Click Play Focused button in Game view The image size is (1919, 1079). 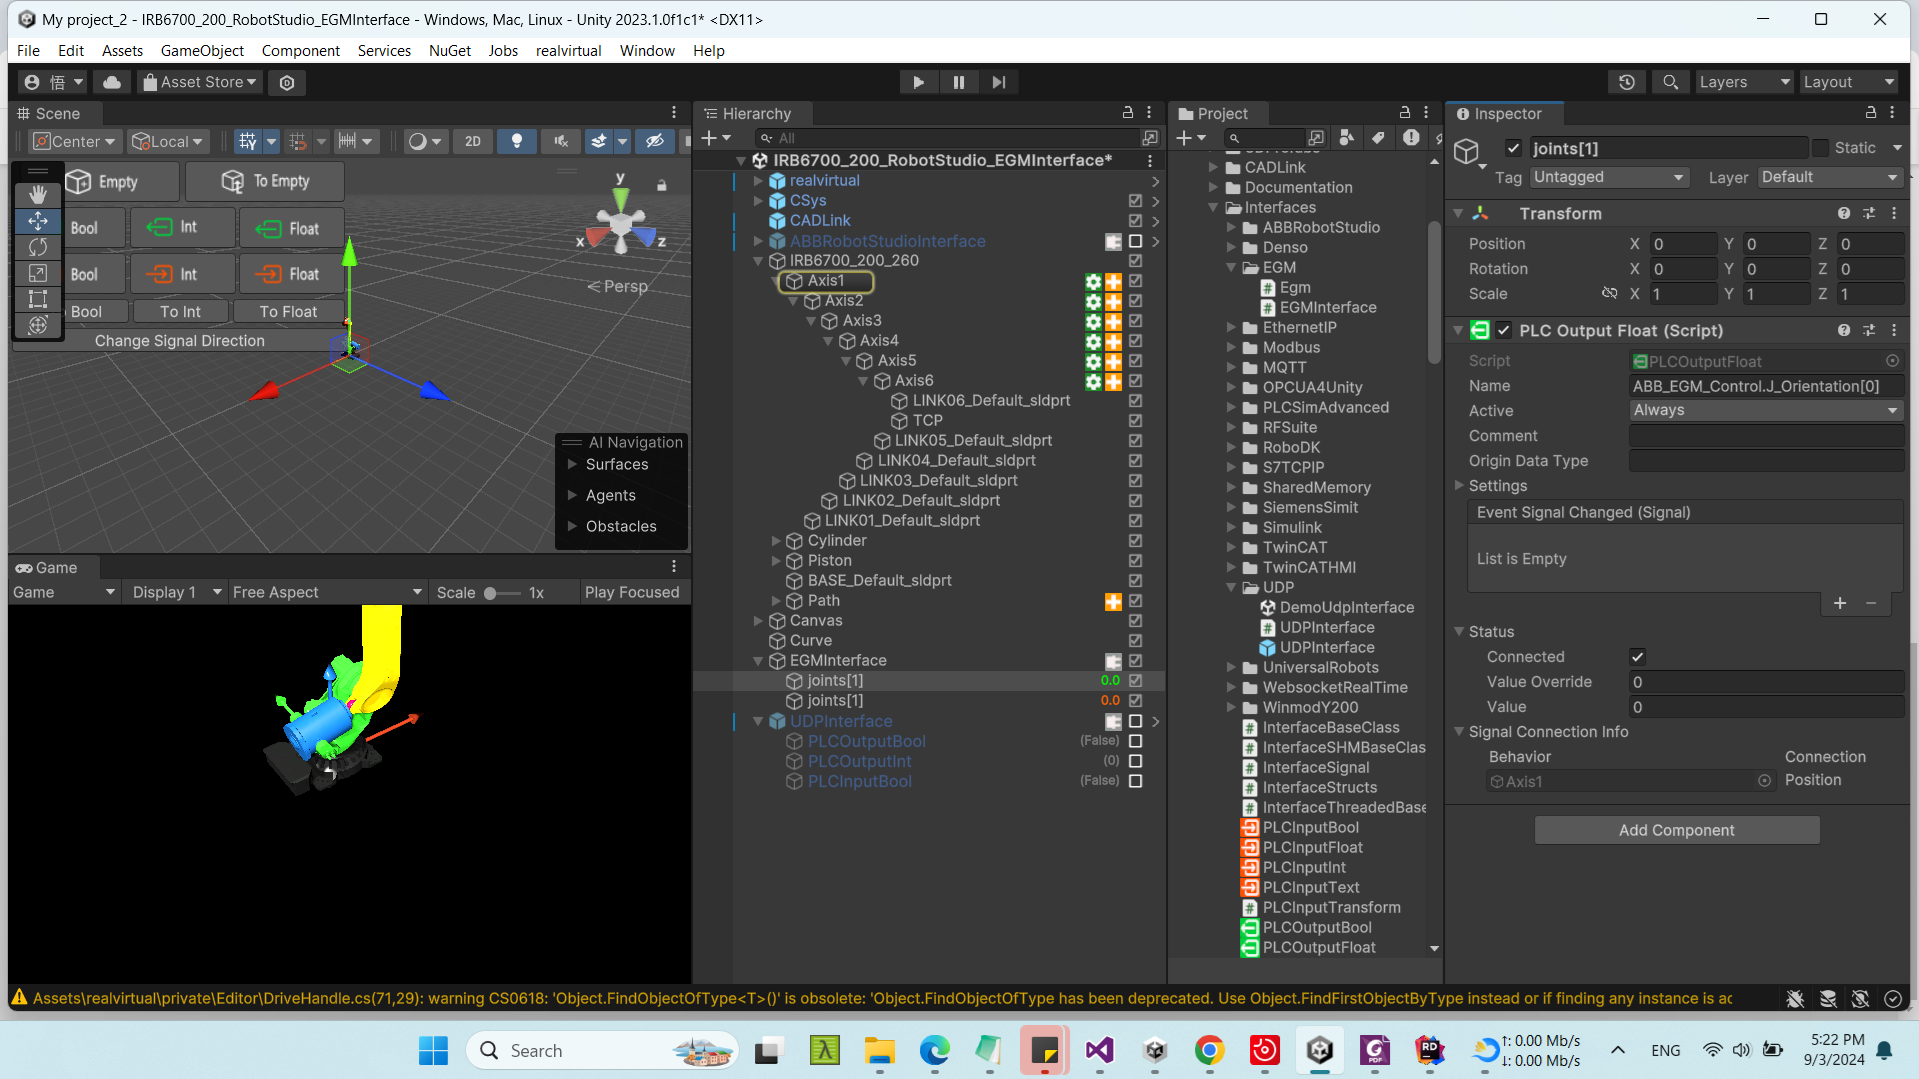click(x=631, y=592)
